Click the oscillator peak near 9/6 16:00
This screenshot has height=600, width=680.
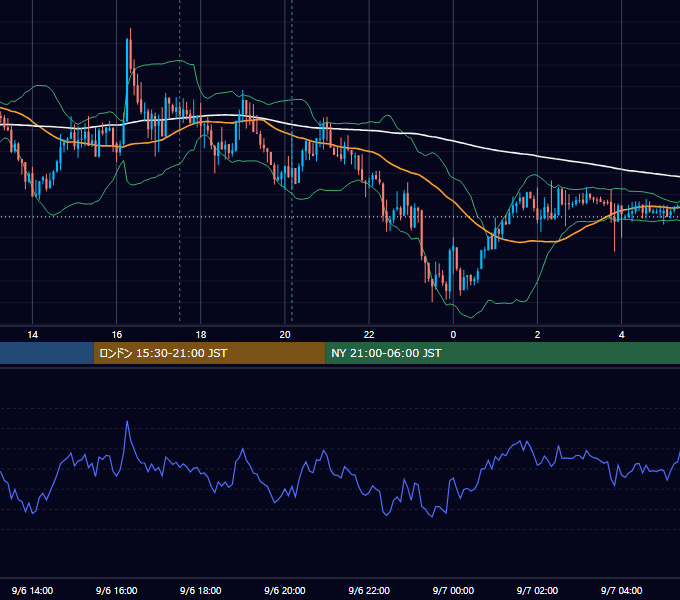click(x=127, y=423)
